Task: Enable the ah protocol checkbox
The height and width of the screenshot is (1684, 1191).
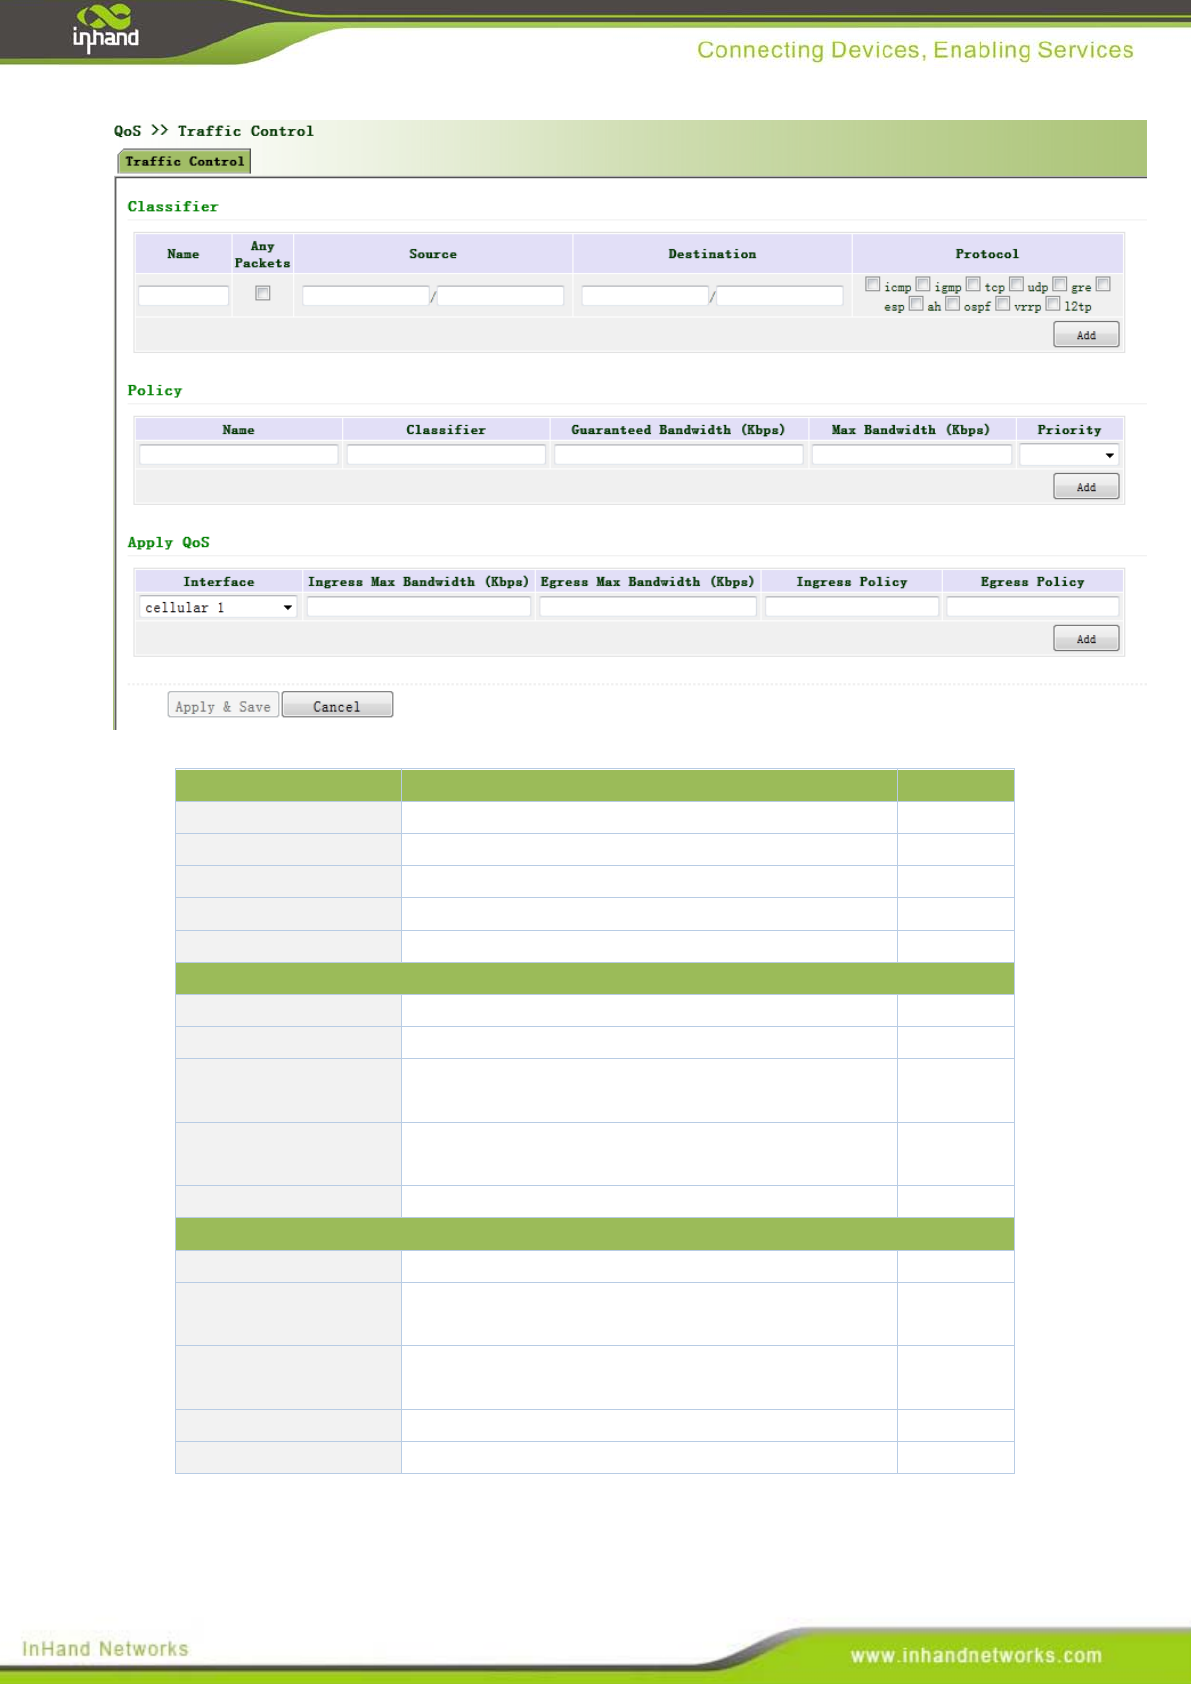Action: (916, 303)
